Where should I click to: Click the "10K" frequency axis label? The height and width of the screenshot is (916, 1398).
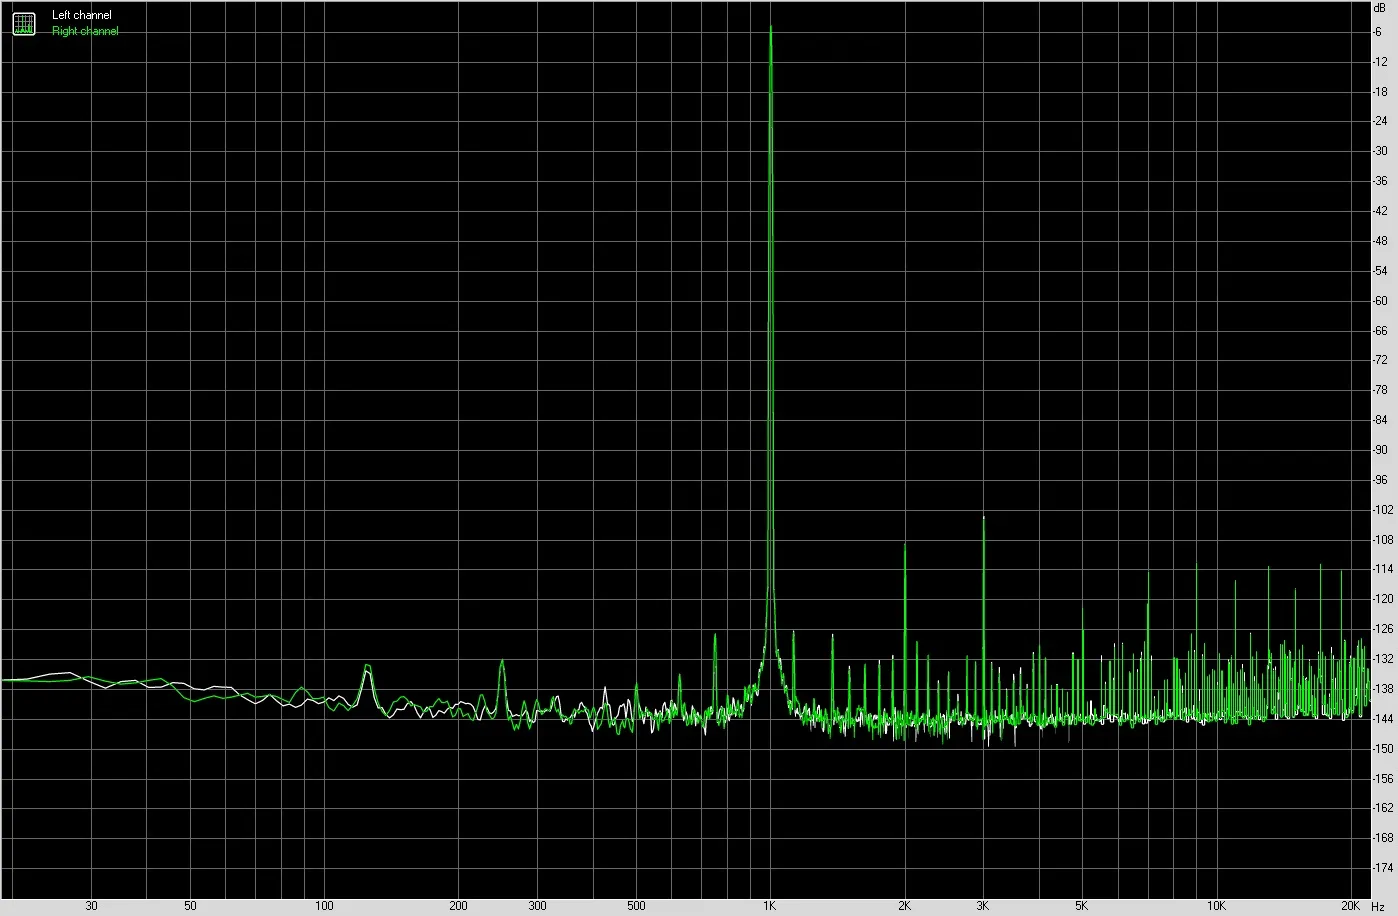(x=1216, y=906)
